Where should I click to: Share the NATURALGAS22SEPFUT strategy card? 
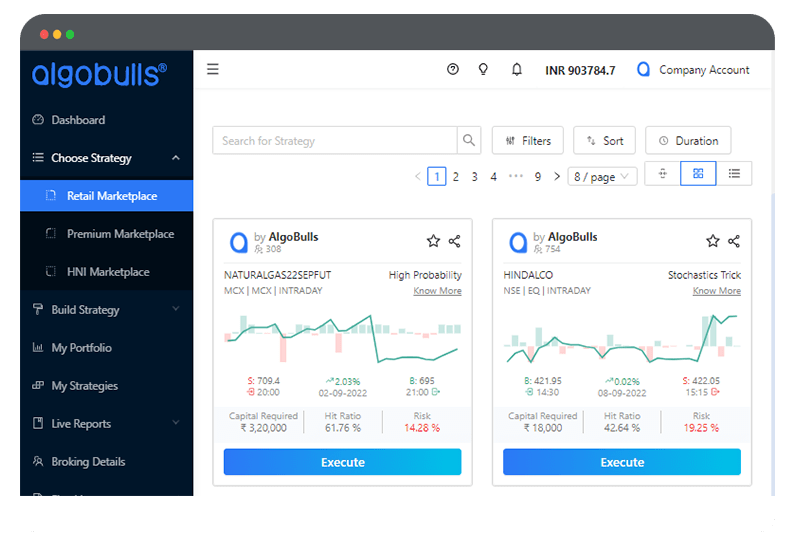pyautogui.click(x=455, y=241)
